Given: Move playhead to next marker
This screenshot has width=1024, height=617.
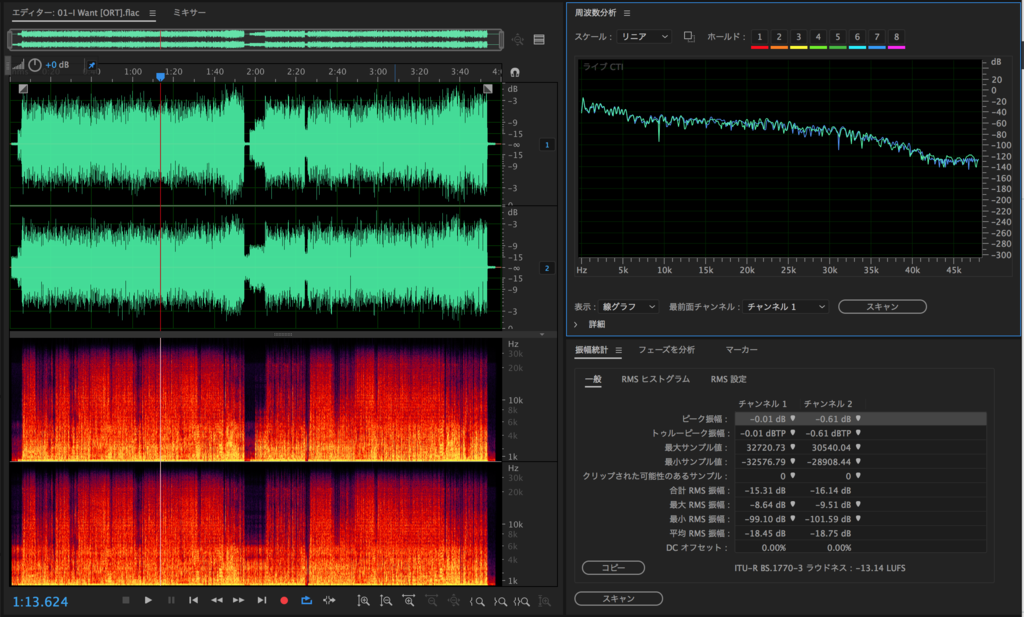Looking at the screenshot, I should coord(262,600).
